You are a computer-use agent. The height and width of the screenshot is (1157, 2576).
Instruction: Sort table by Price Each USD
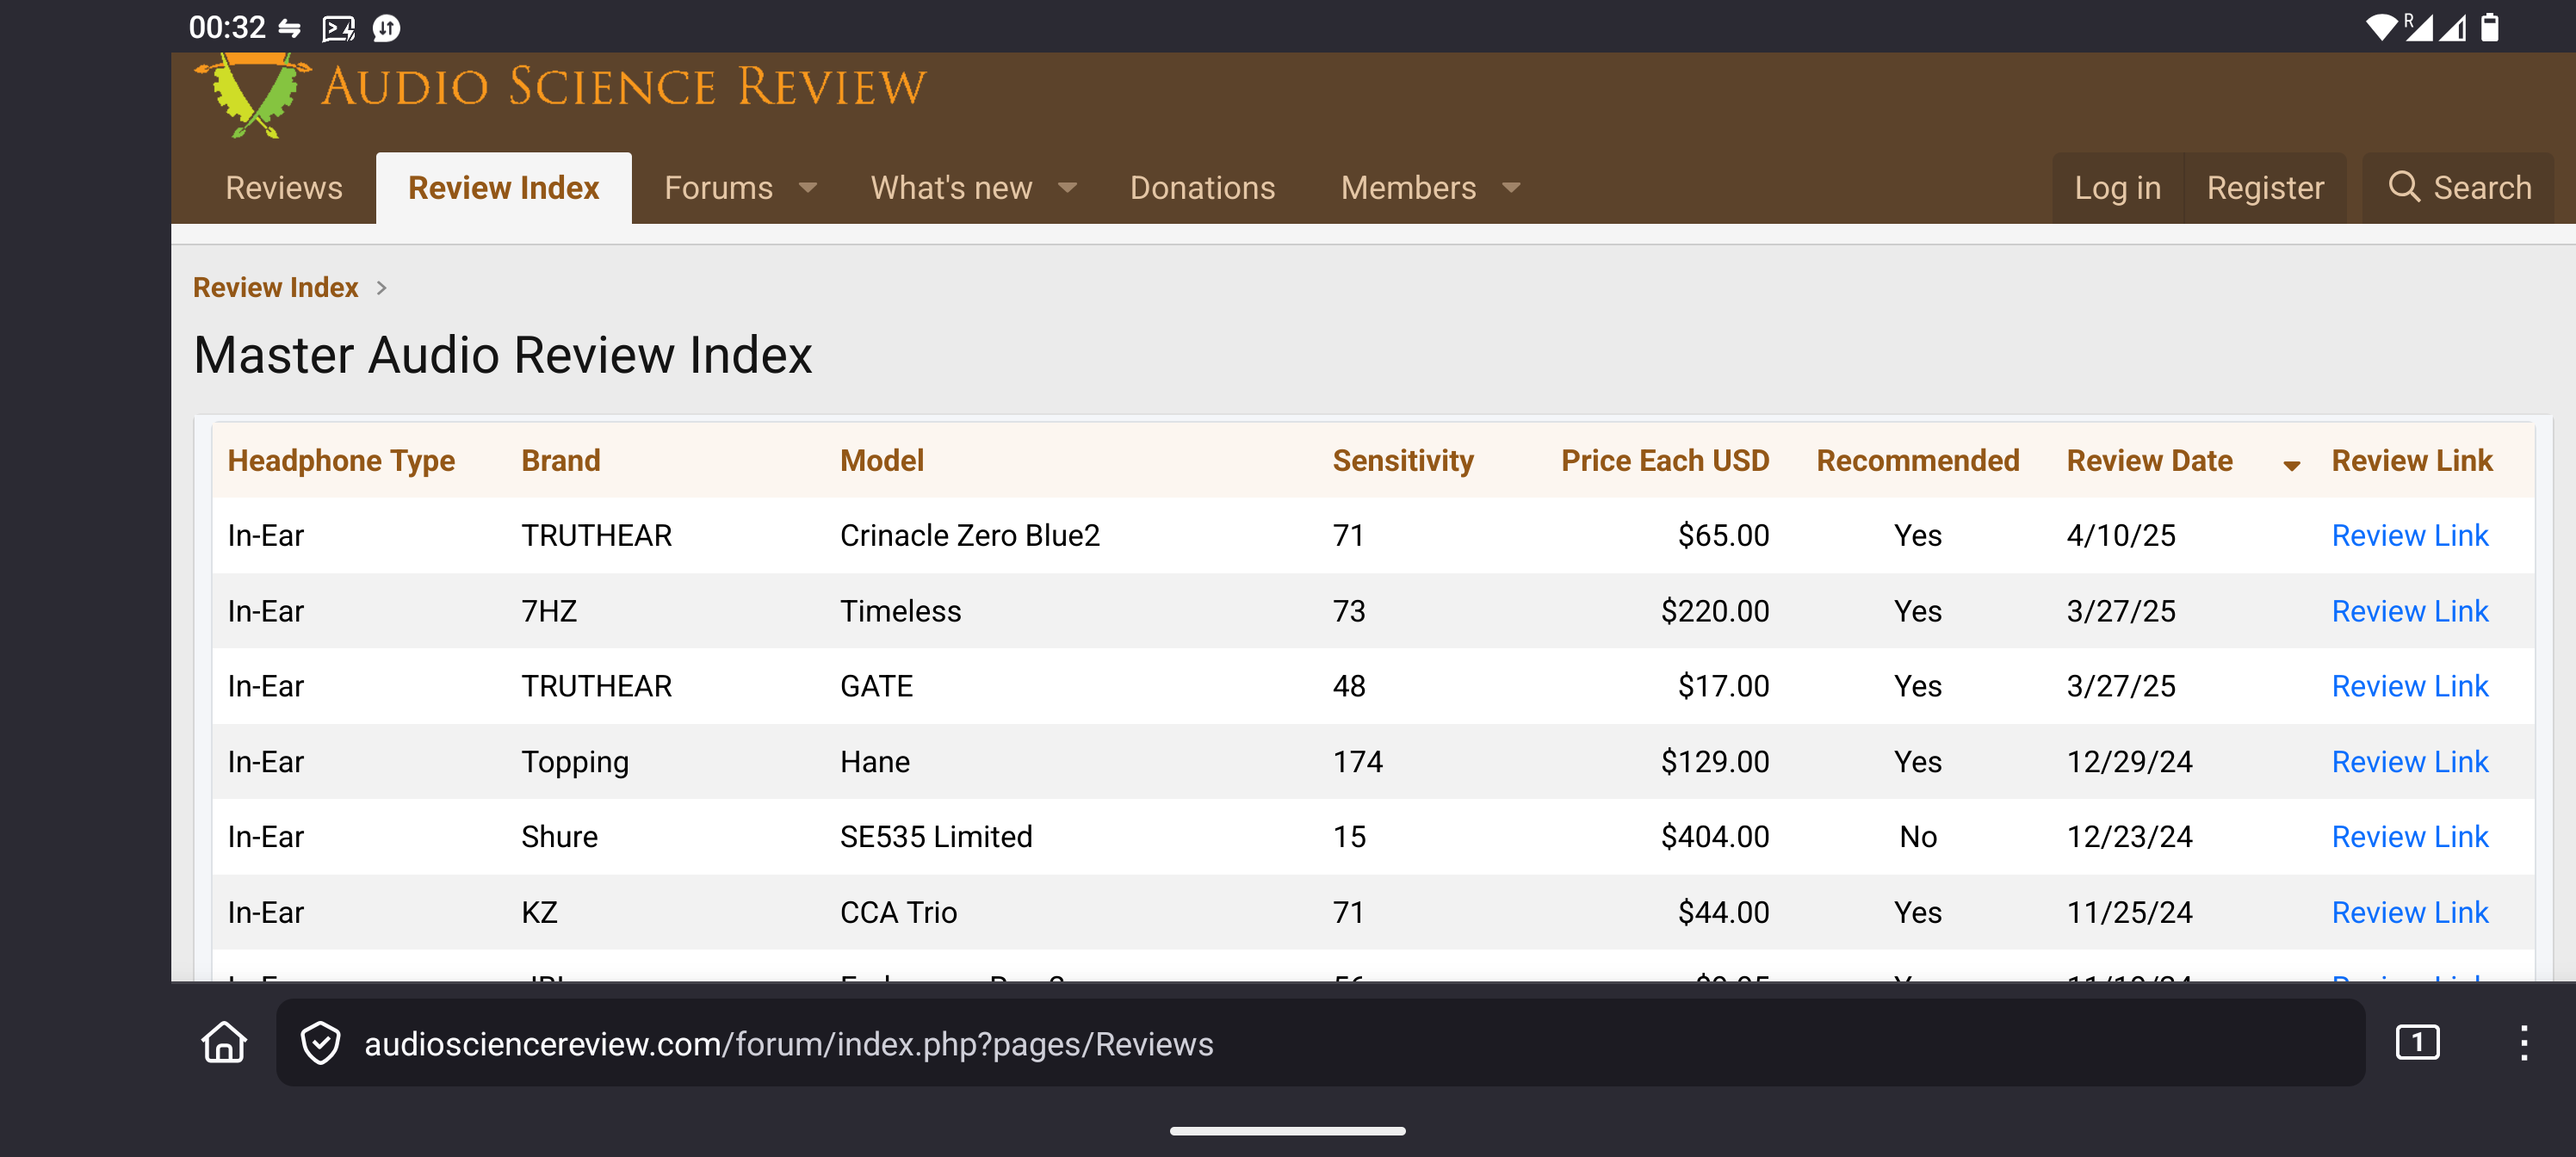(x=1664, y=460)
